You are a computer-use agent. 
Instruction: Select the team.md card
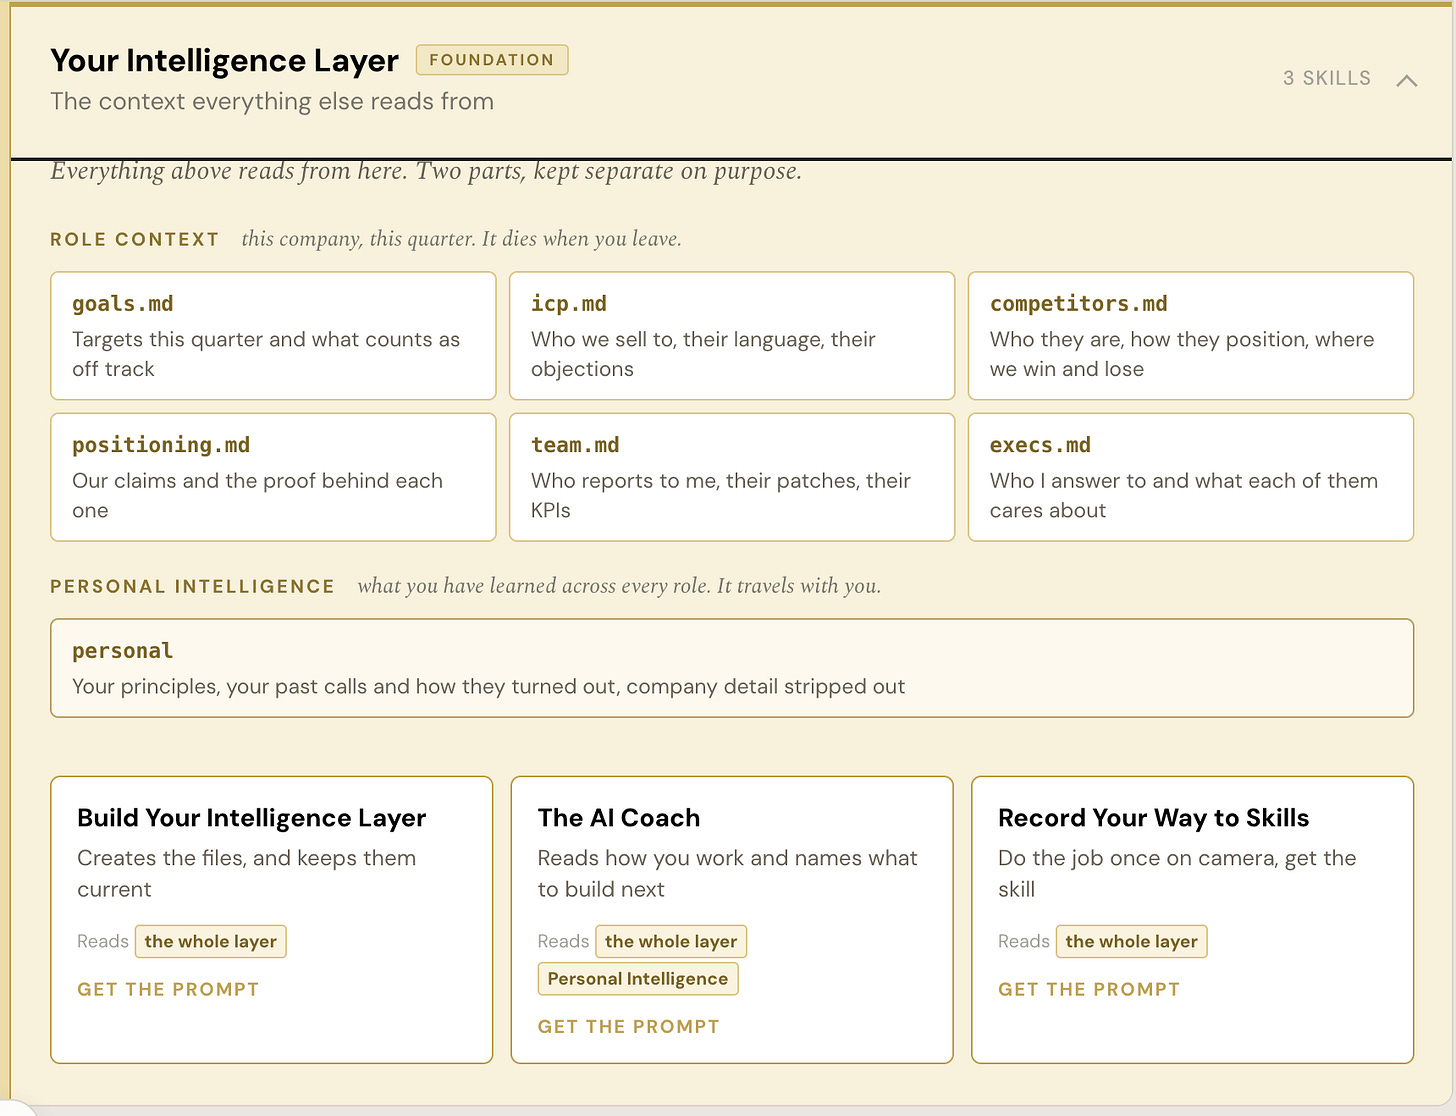tap(732, 477)
